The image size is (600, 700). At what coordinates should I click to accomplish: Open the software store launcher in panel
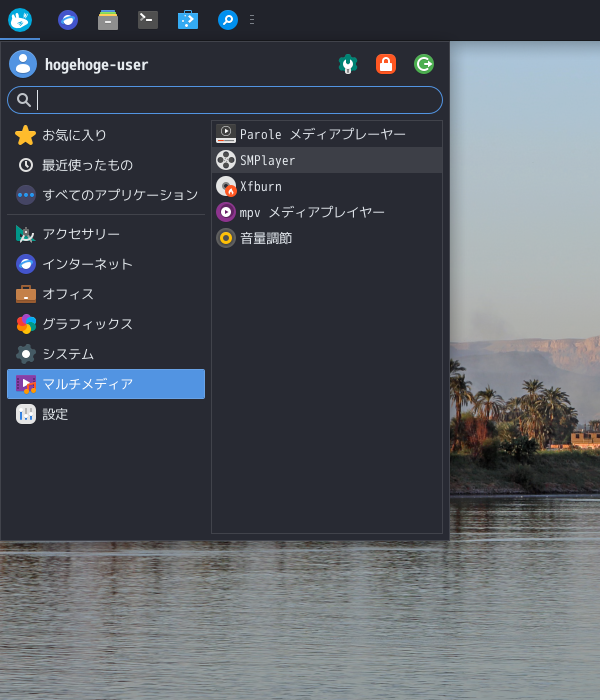coord(188,20)
